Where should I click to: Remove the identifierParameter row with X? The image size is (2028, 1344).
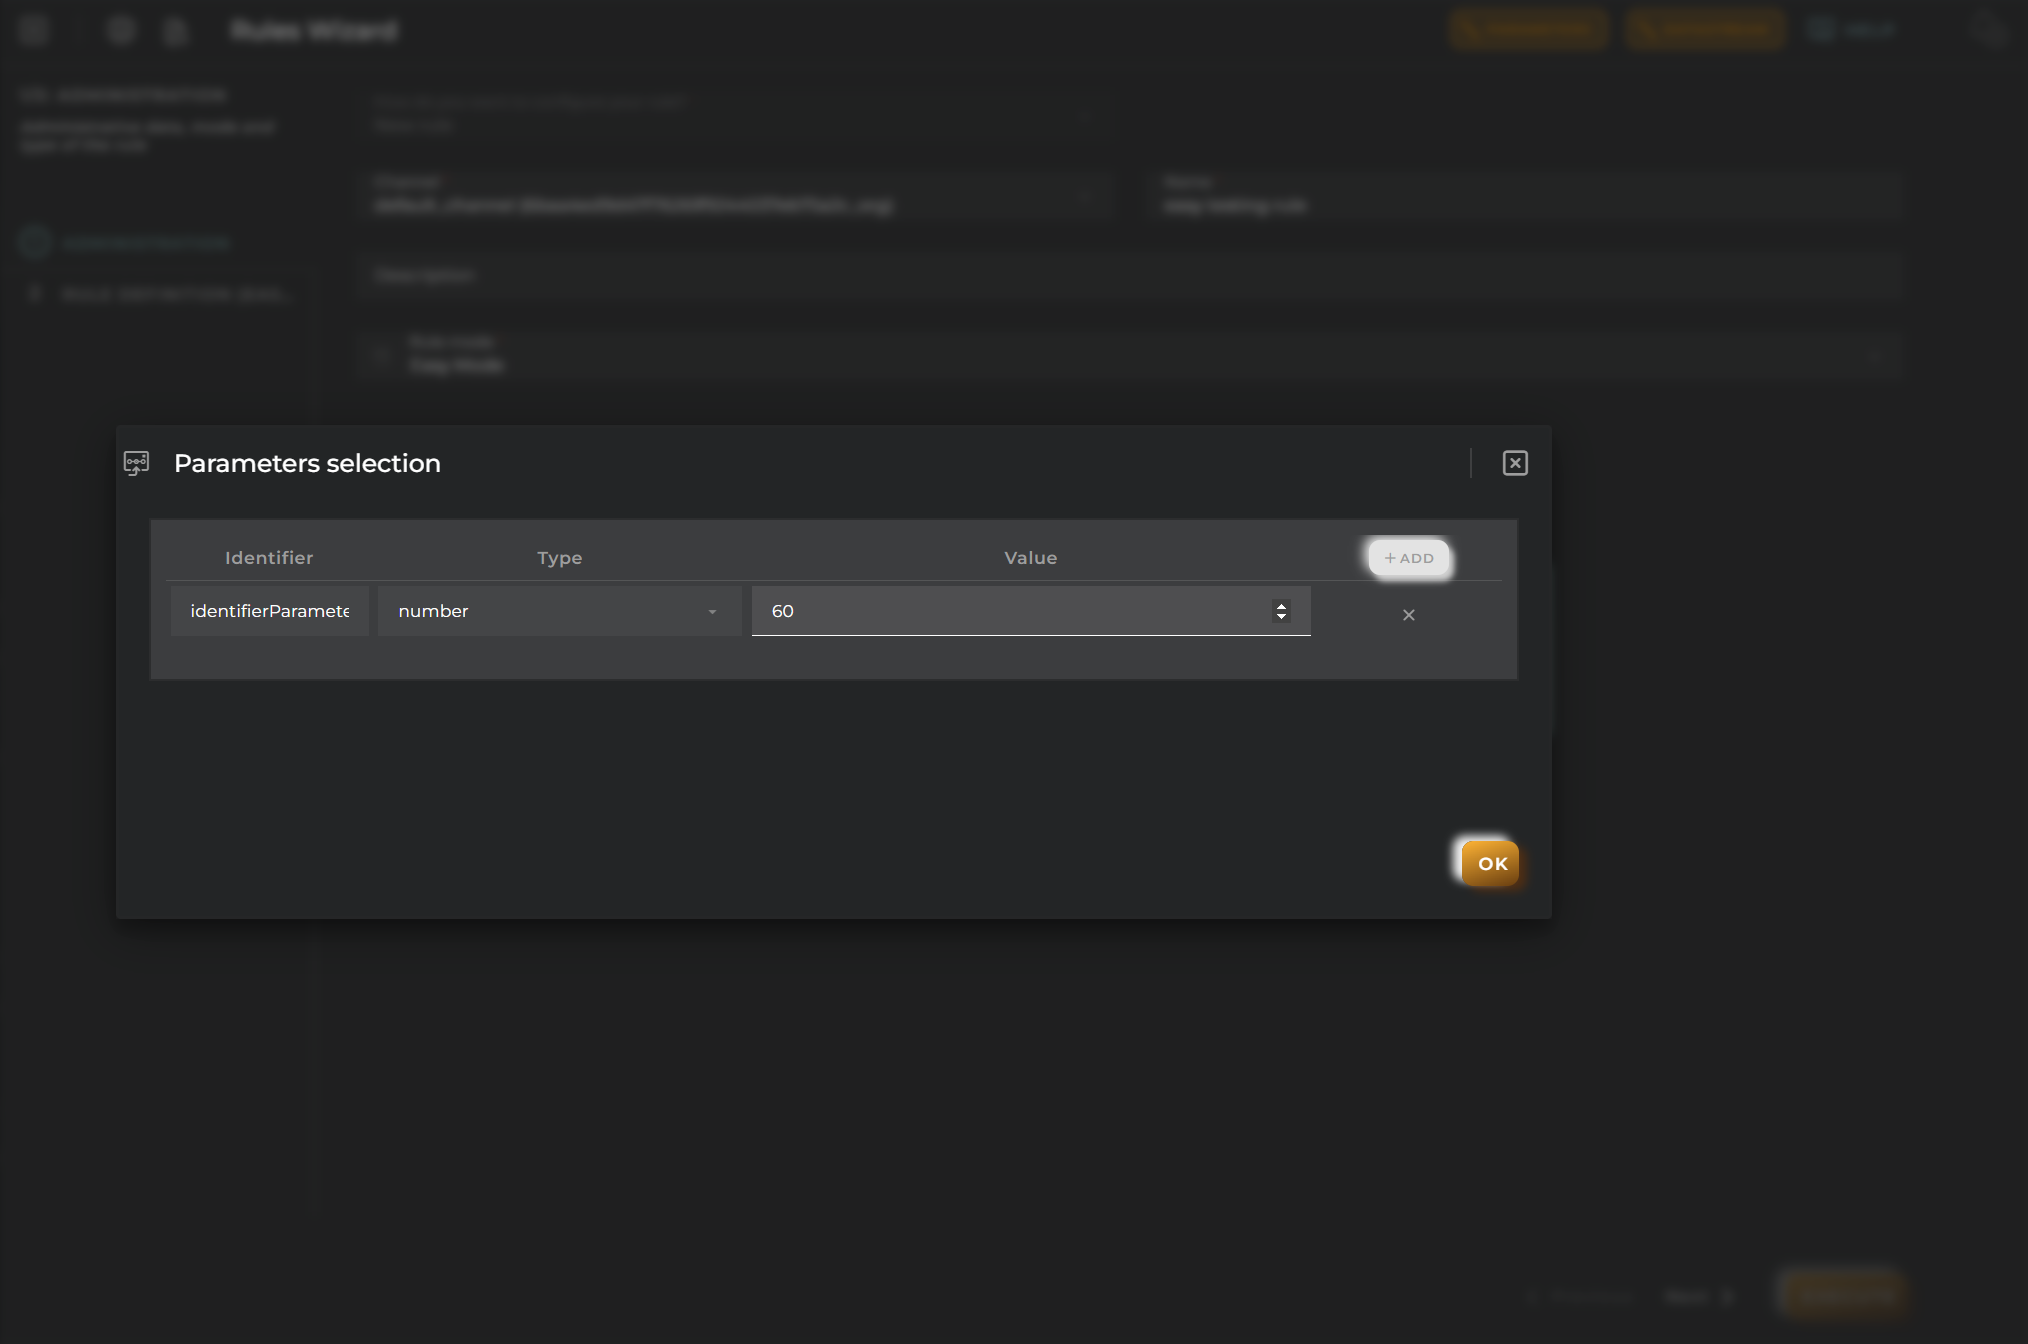click(x=1408, y=615)
